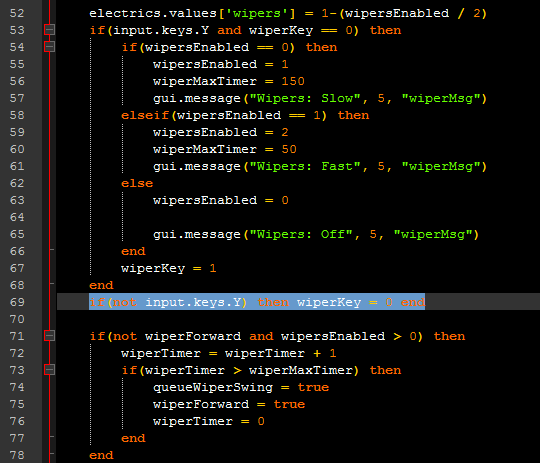Click the selected "wiperKey" on line 69
This screenshot has width=540, height=463.
point(329,302)
